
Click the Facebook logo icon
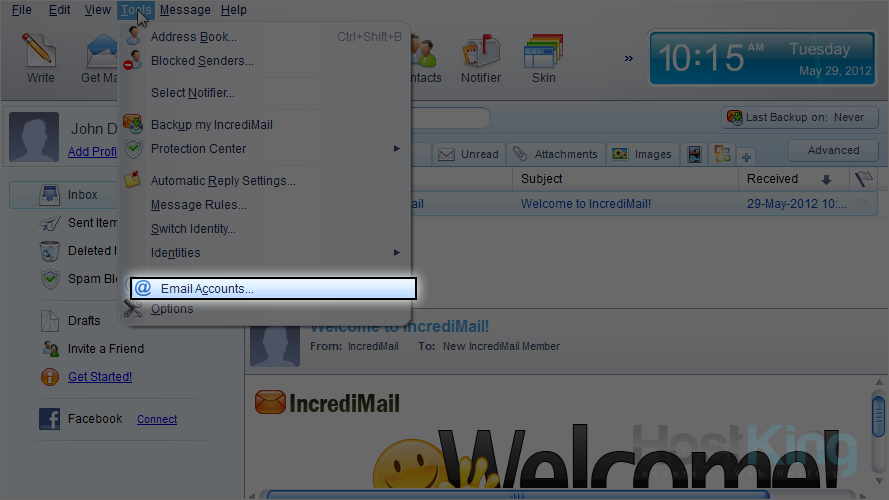(50, 419)
